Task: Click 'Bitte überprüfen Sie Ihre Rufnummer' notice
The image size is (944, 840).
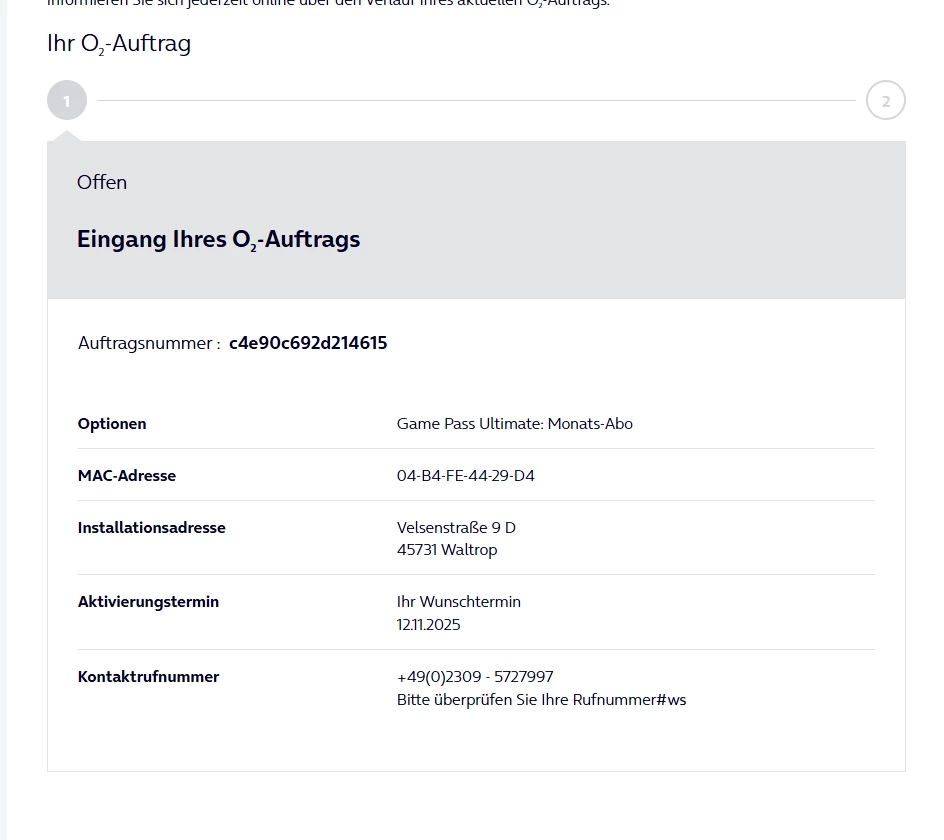Action: click(541, 700)
